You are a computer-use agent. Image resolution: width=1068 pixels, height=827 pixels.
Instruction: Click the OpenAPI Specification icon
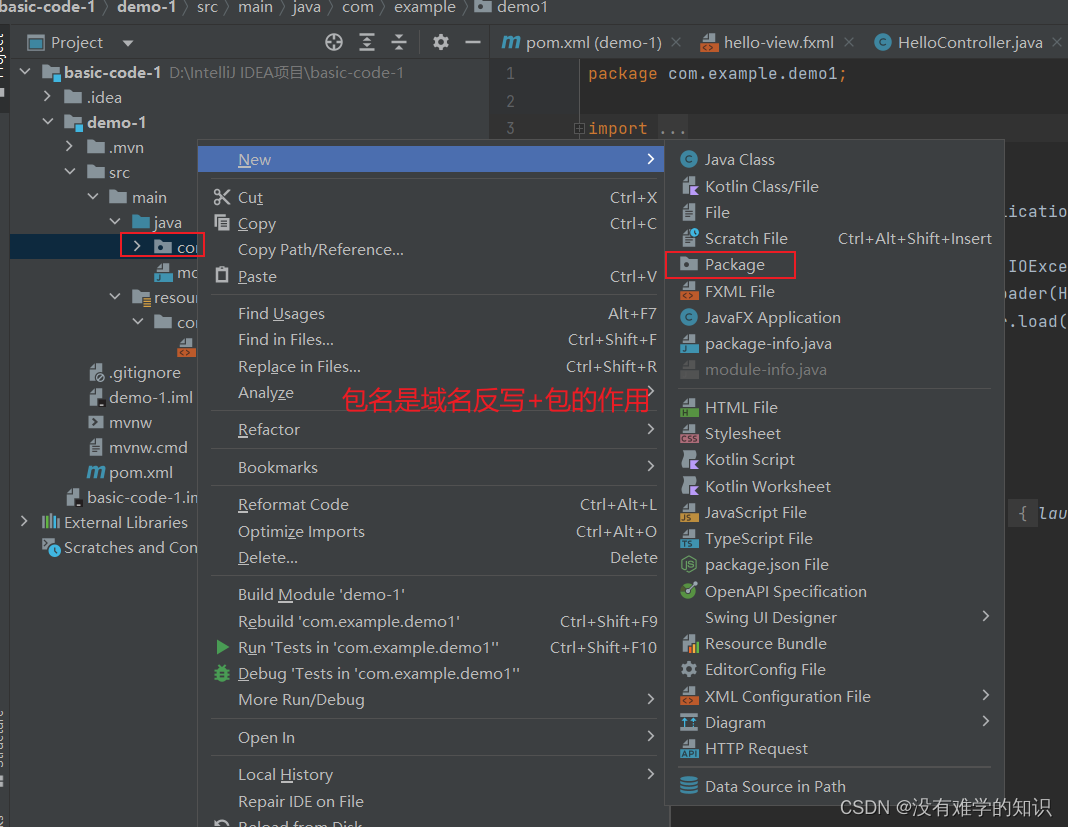689,591
